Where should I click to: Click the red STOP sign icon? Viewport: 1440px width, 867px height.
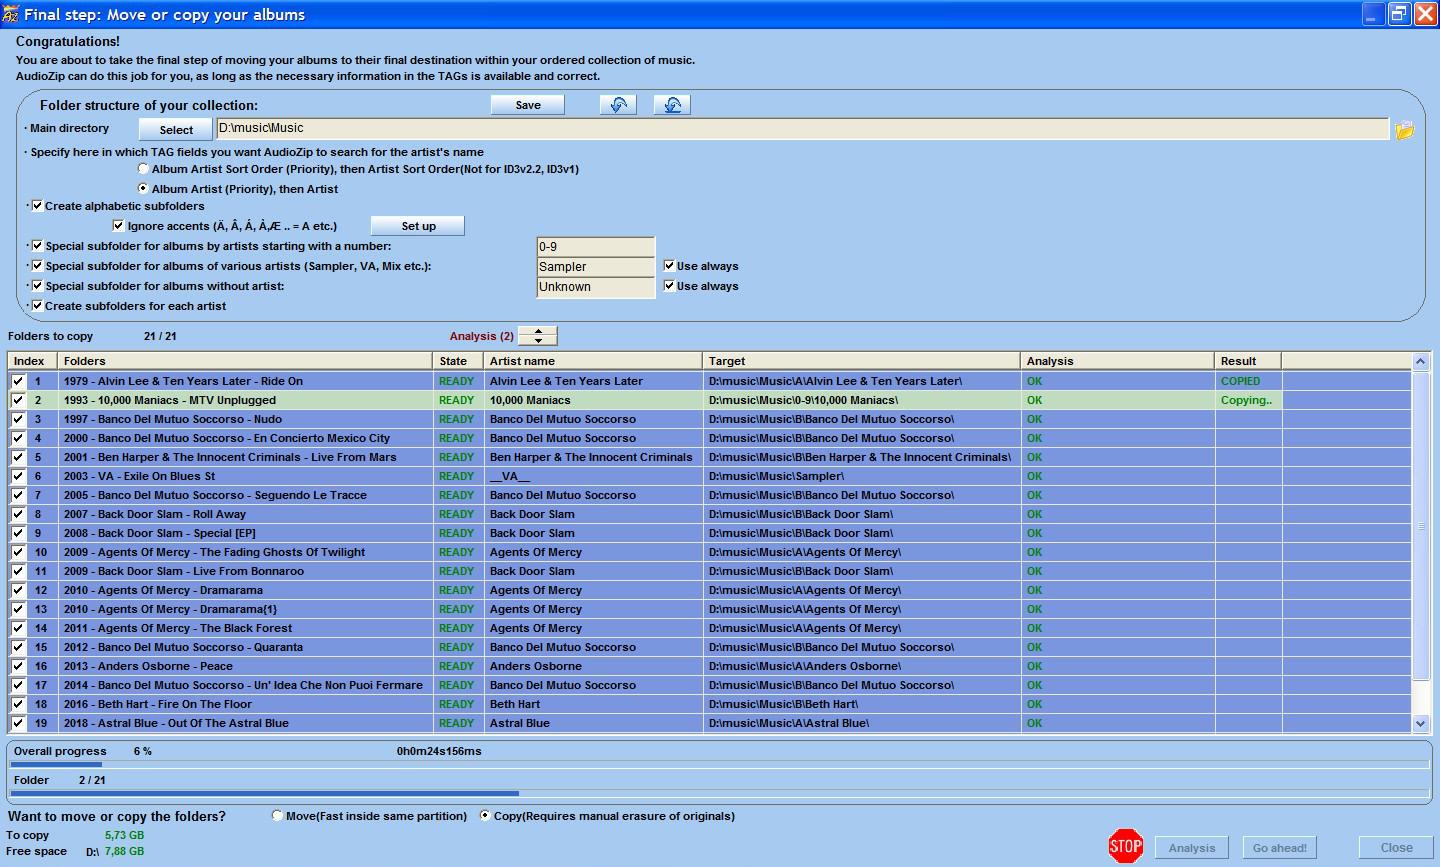(x=1126, y=846)
